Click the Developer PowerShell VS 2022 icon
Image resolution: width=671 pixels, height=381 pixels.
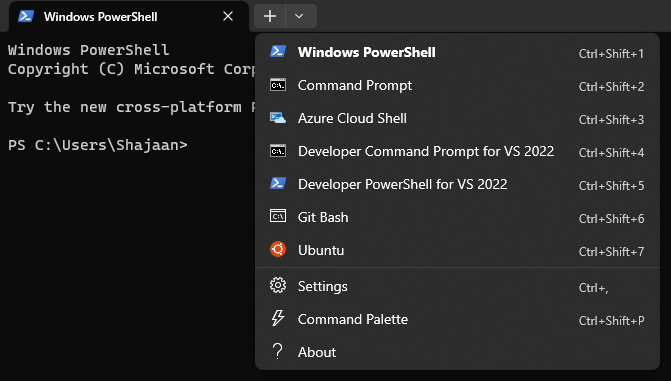pos(278,184)
